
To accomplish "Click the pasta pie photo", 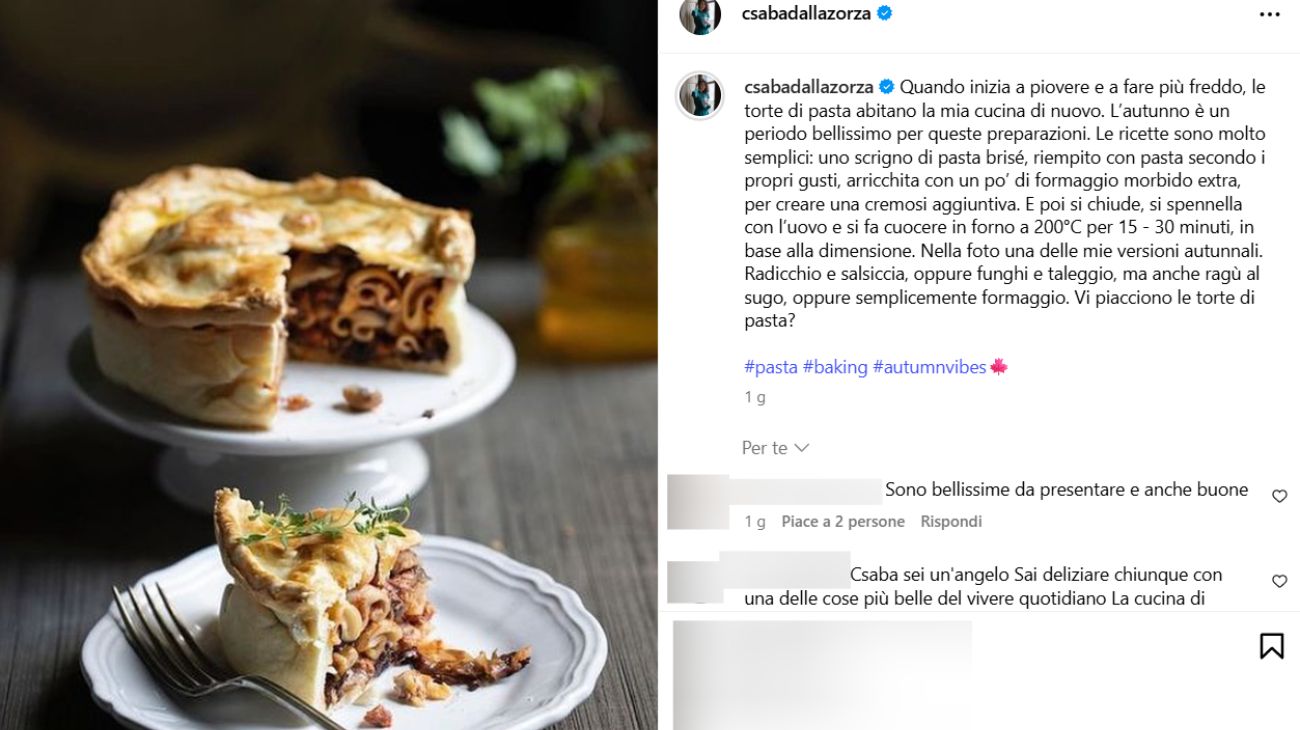I will point(329,365).
